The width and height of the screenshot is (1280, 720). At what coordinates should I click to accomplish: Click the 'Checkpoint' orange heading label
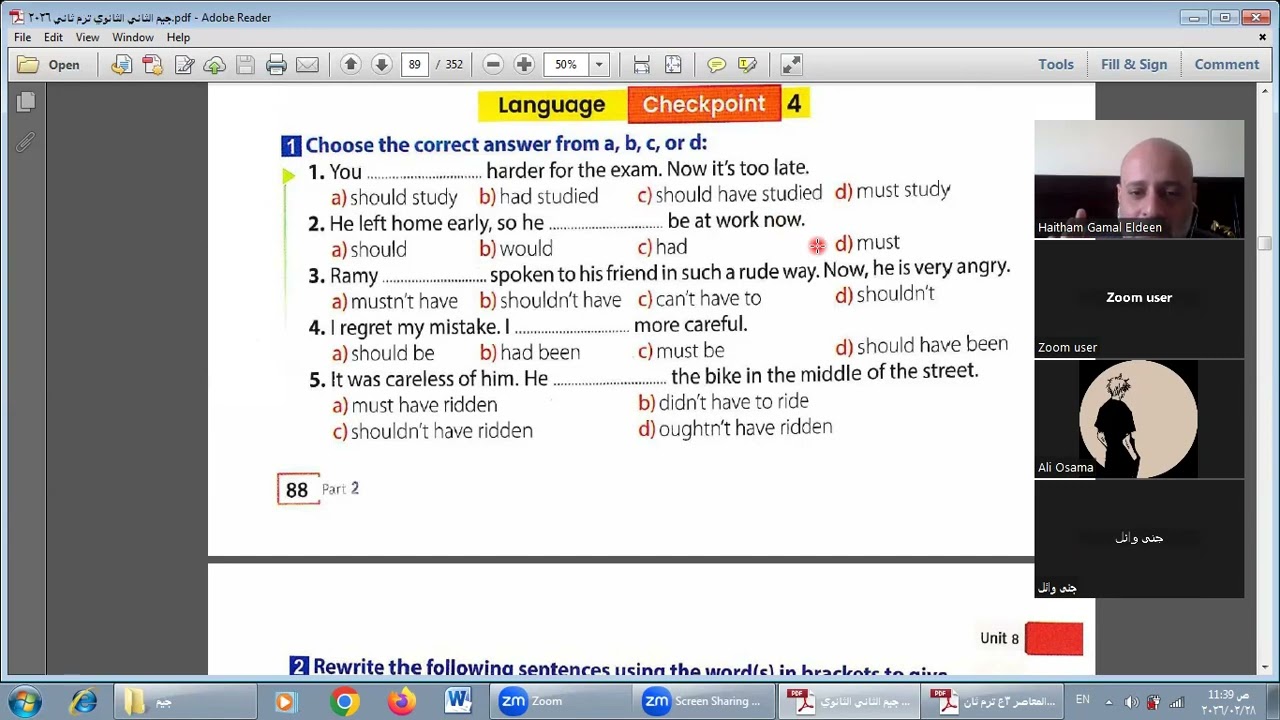[704, 104]
